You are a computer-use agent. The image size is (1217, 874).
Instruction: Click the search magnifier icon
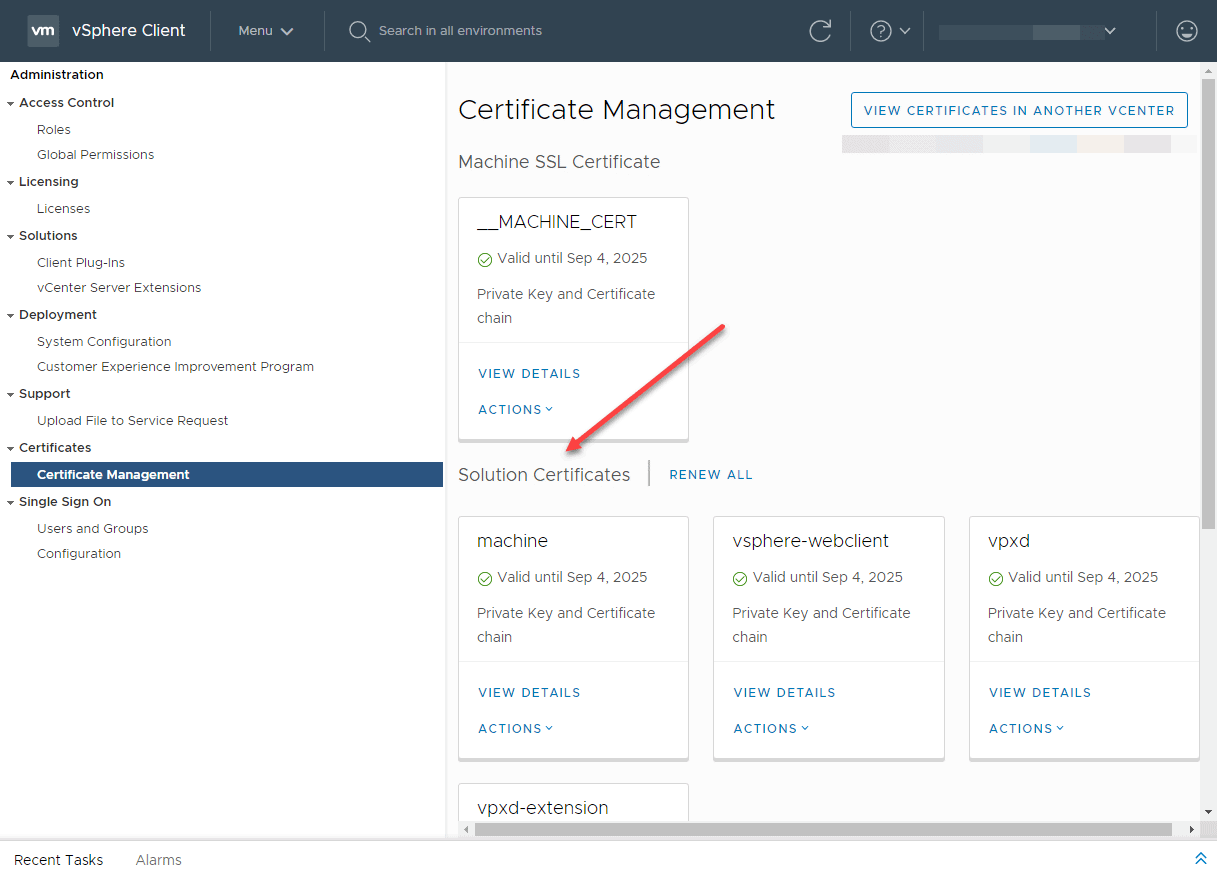pyautogui.click(x=359, y=31)
